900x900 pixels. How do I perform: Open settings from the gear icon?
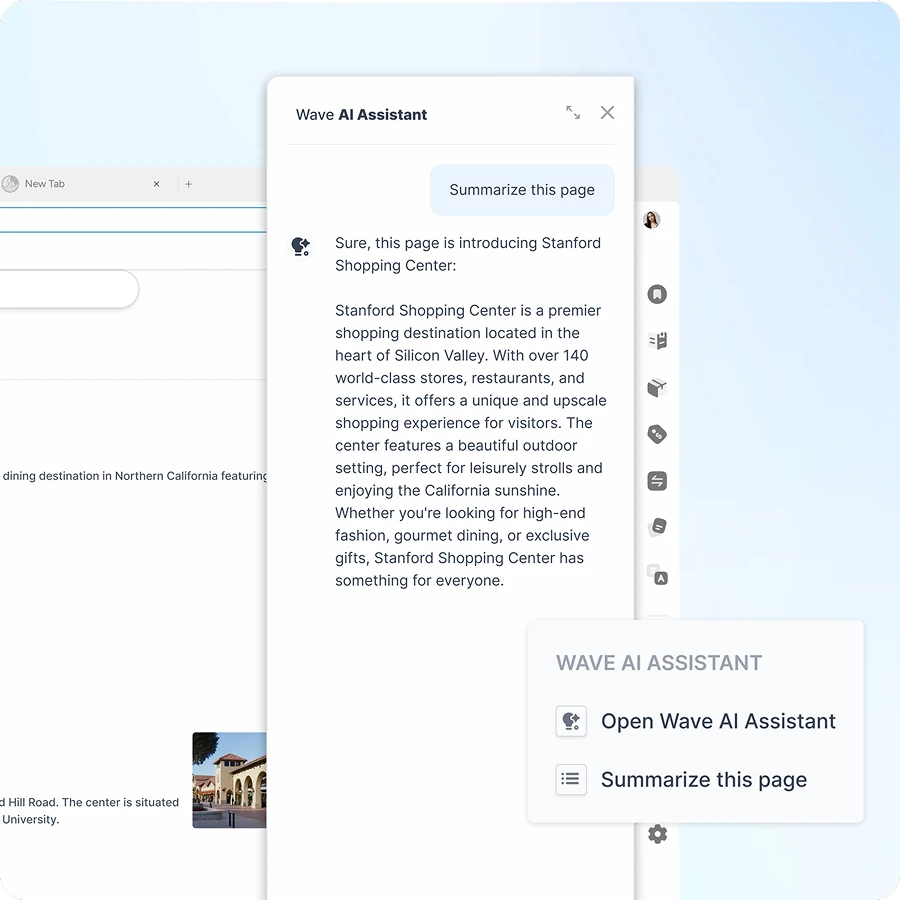(657, 833)
